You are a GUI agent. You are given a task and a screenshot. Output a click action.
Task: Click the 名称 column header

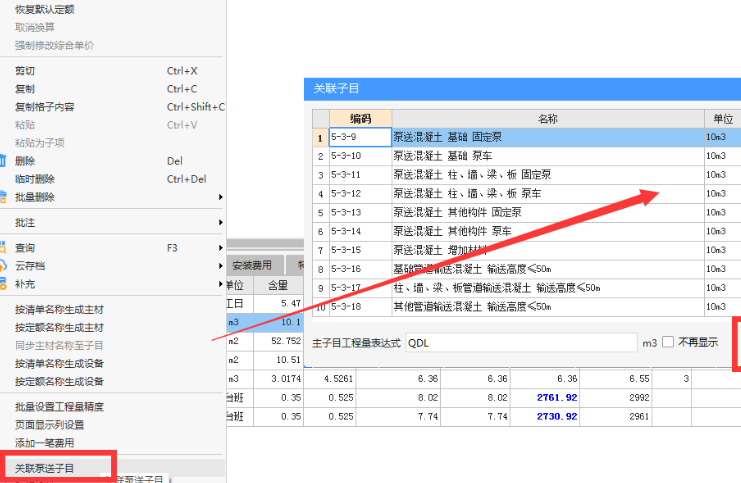click(548, 119)
